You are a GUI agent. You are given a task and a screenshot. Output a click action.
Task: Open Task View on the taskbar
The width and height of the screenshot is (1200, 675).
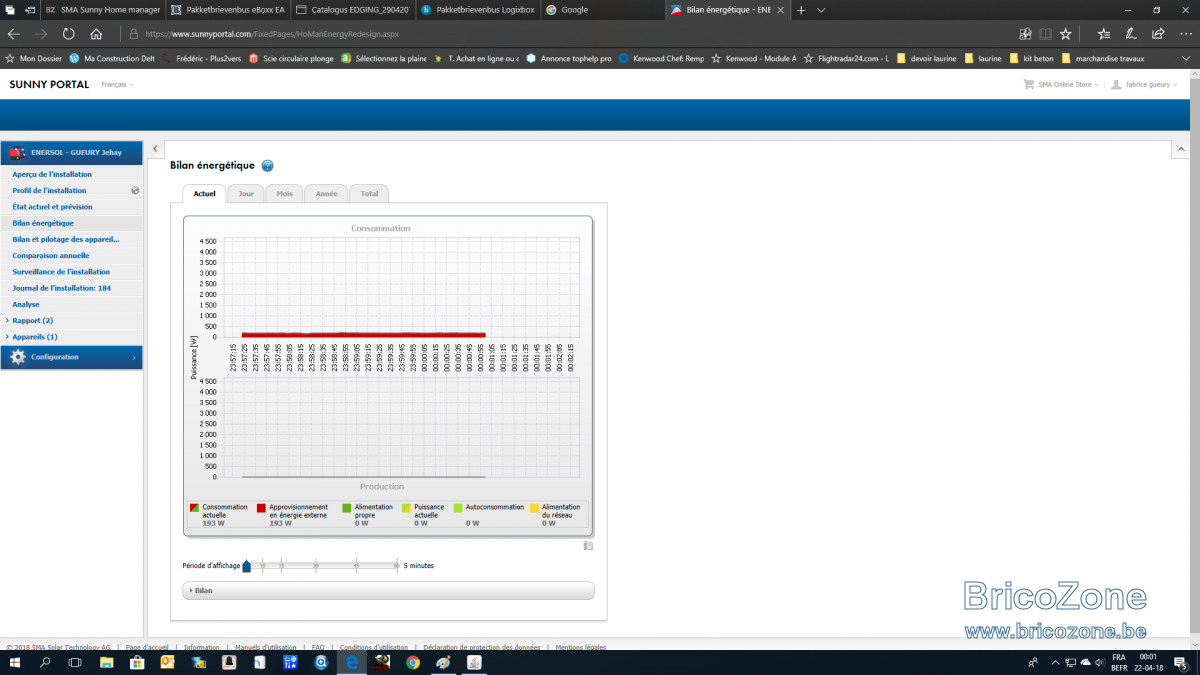[76, 662]
